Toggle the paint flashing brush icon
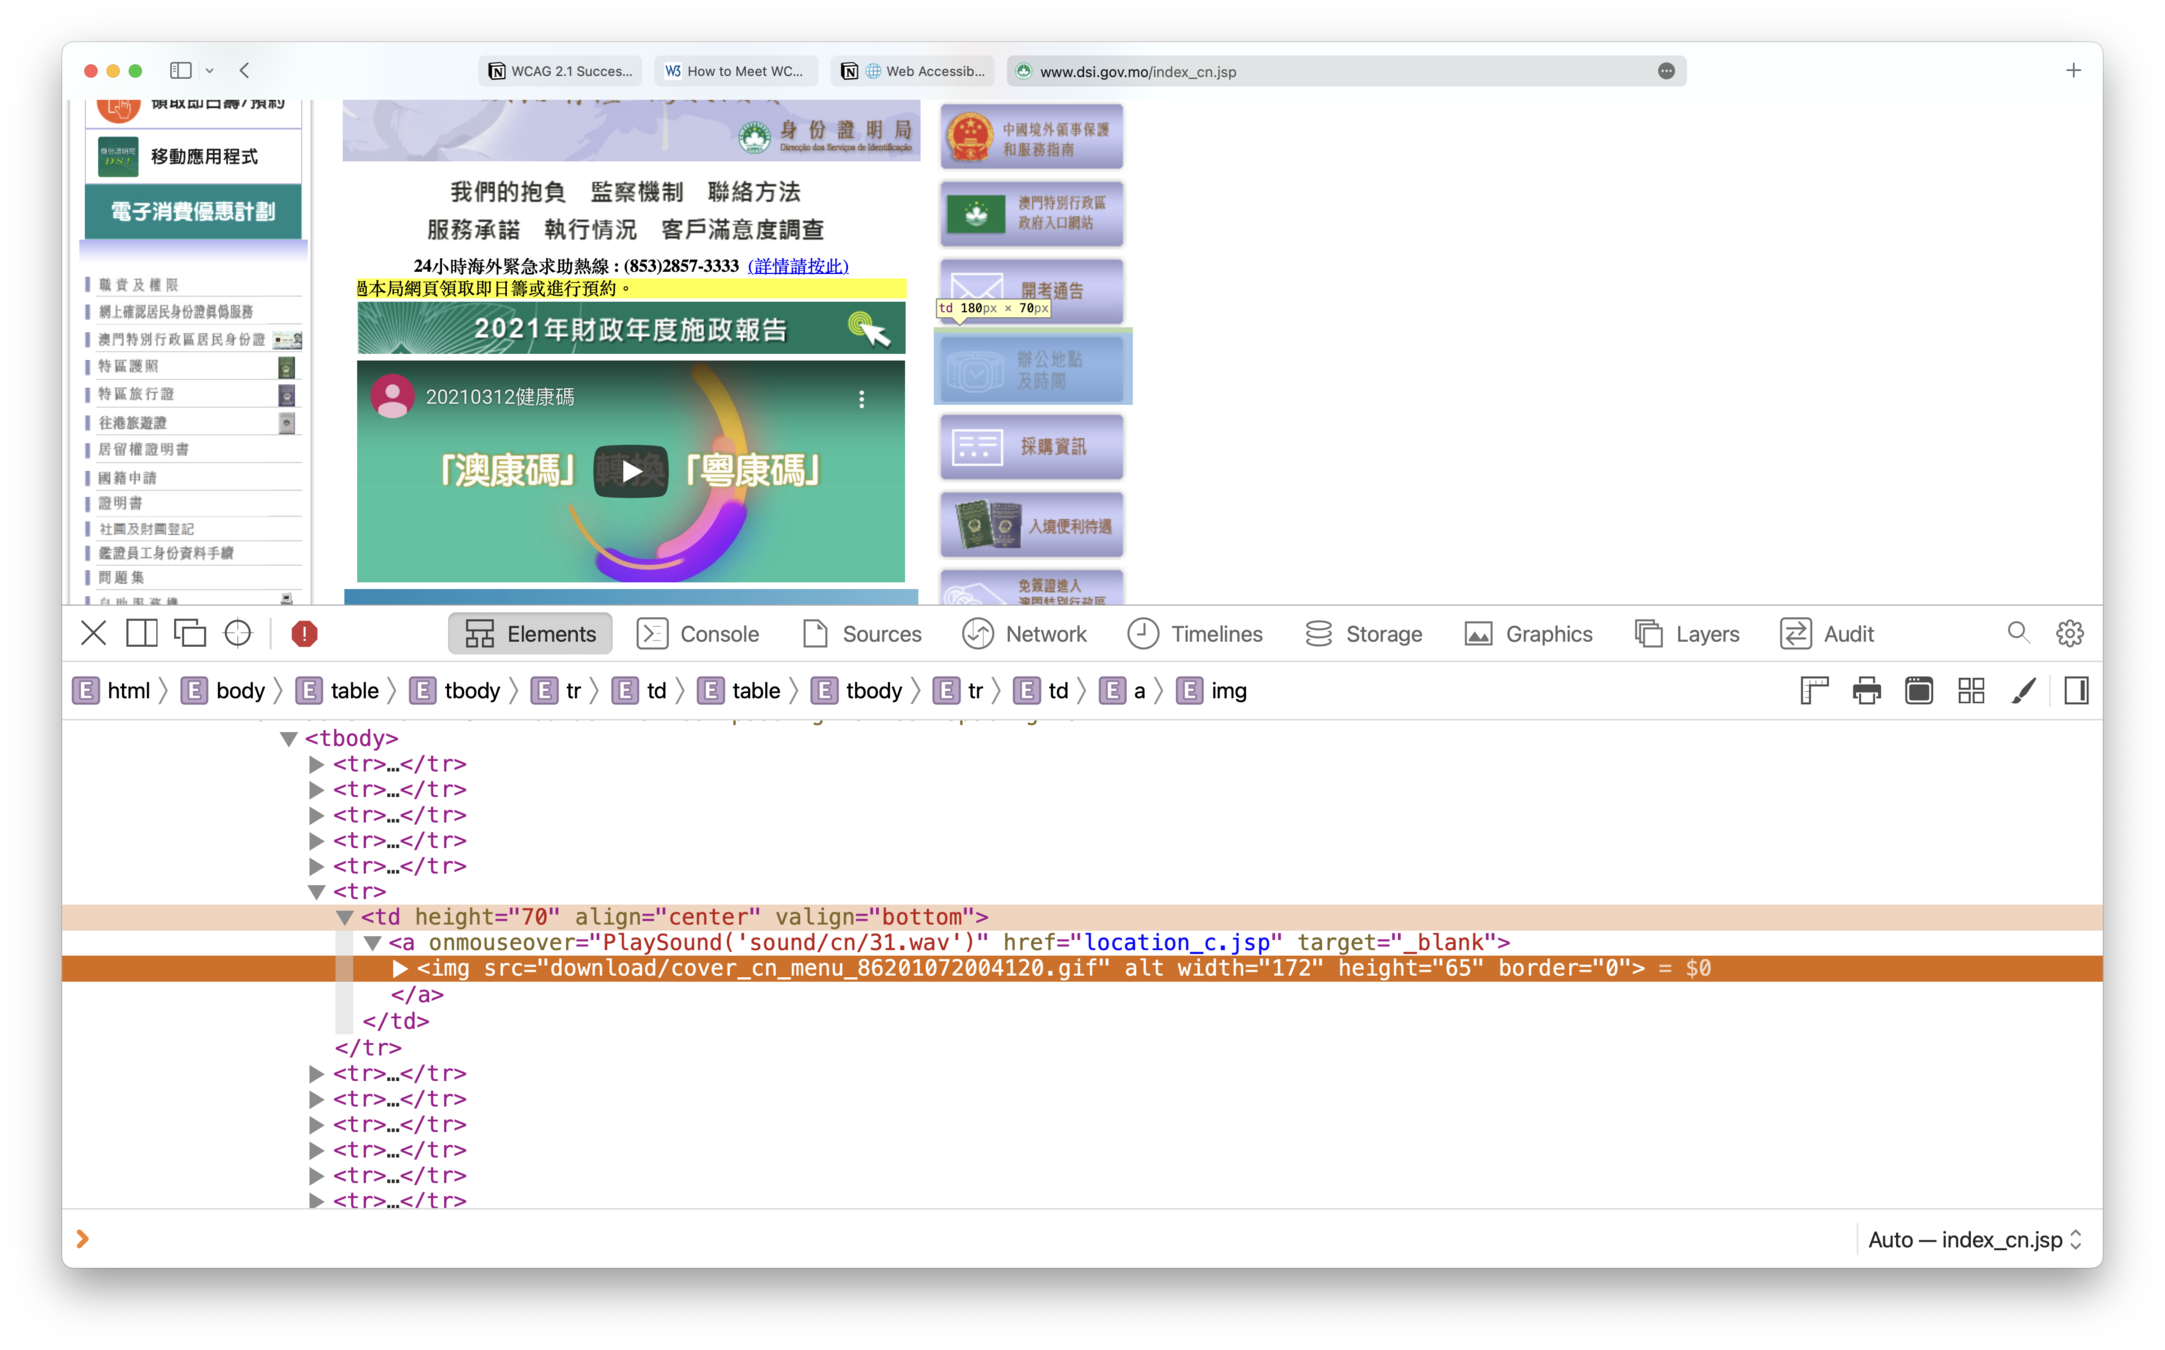The image size is (2165, 1350). [x=2023, y=690]
